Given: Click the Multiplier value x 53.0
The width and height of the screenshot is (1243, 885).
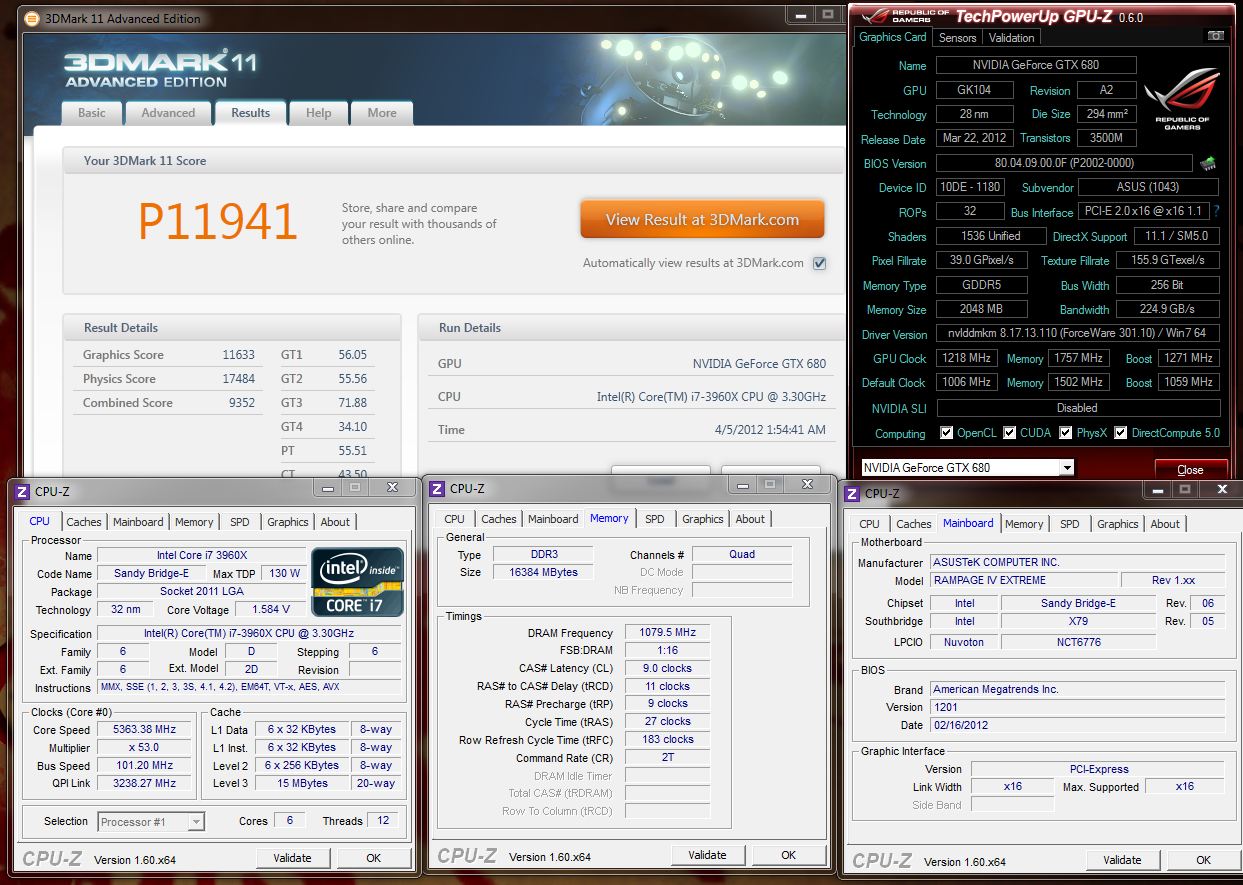Looking at the screenshot, I should pos(145,748).
